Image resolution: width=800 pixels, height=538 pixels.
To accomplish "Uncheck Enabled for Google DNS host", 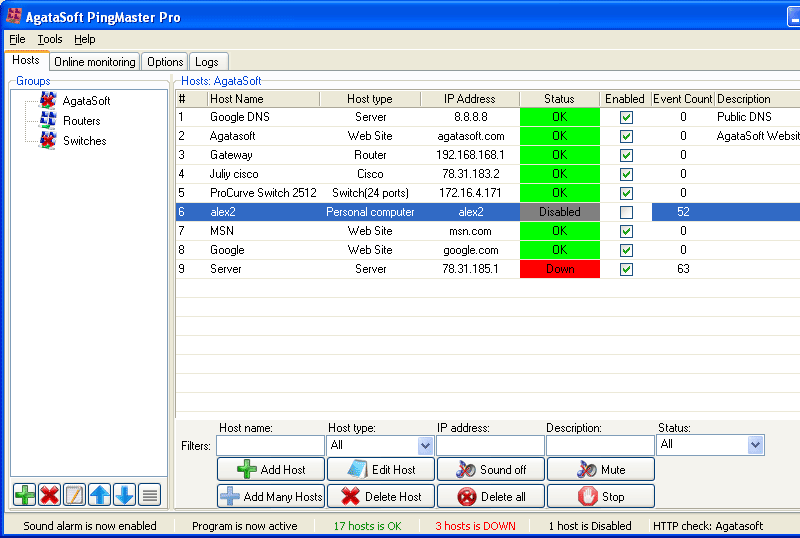I will (626, 117).
